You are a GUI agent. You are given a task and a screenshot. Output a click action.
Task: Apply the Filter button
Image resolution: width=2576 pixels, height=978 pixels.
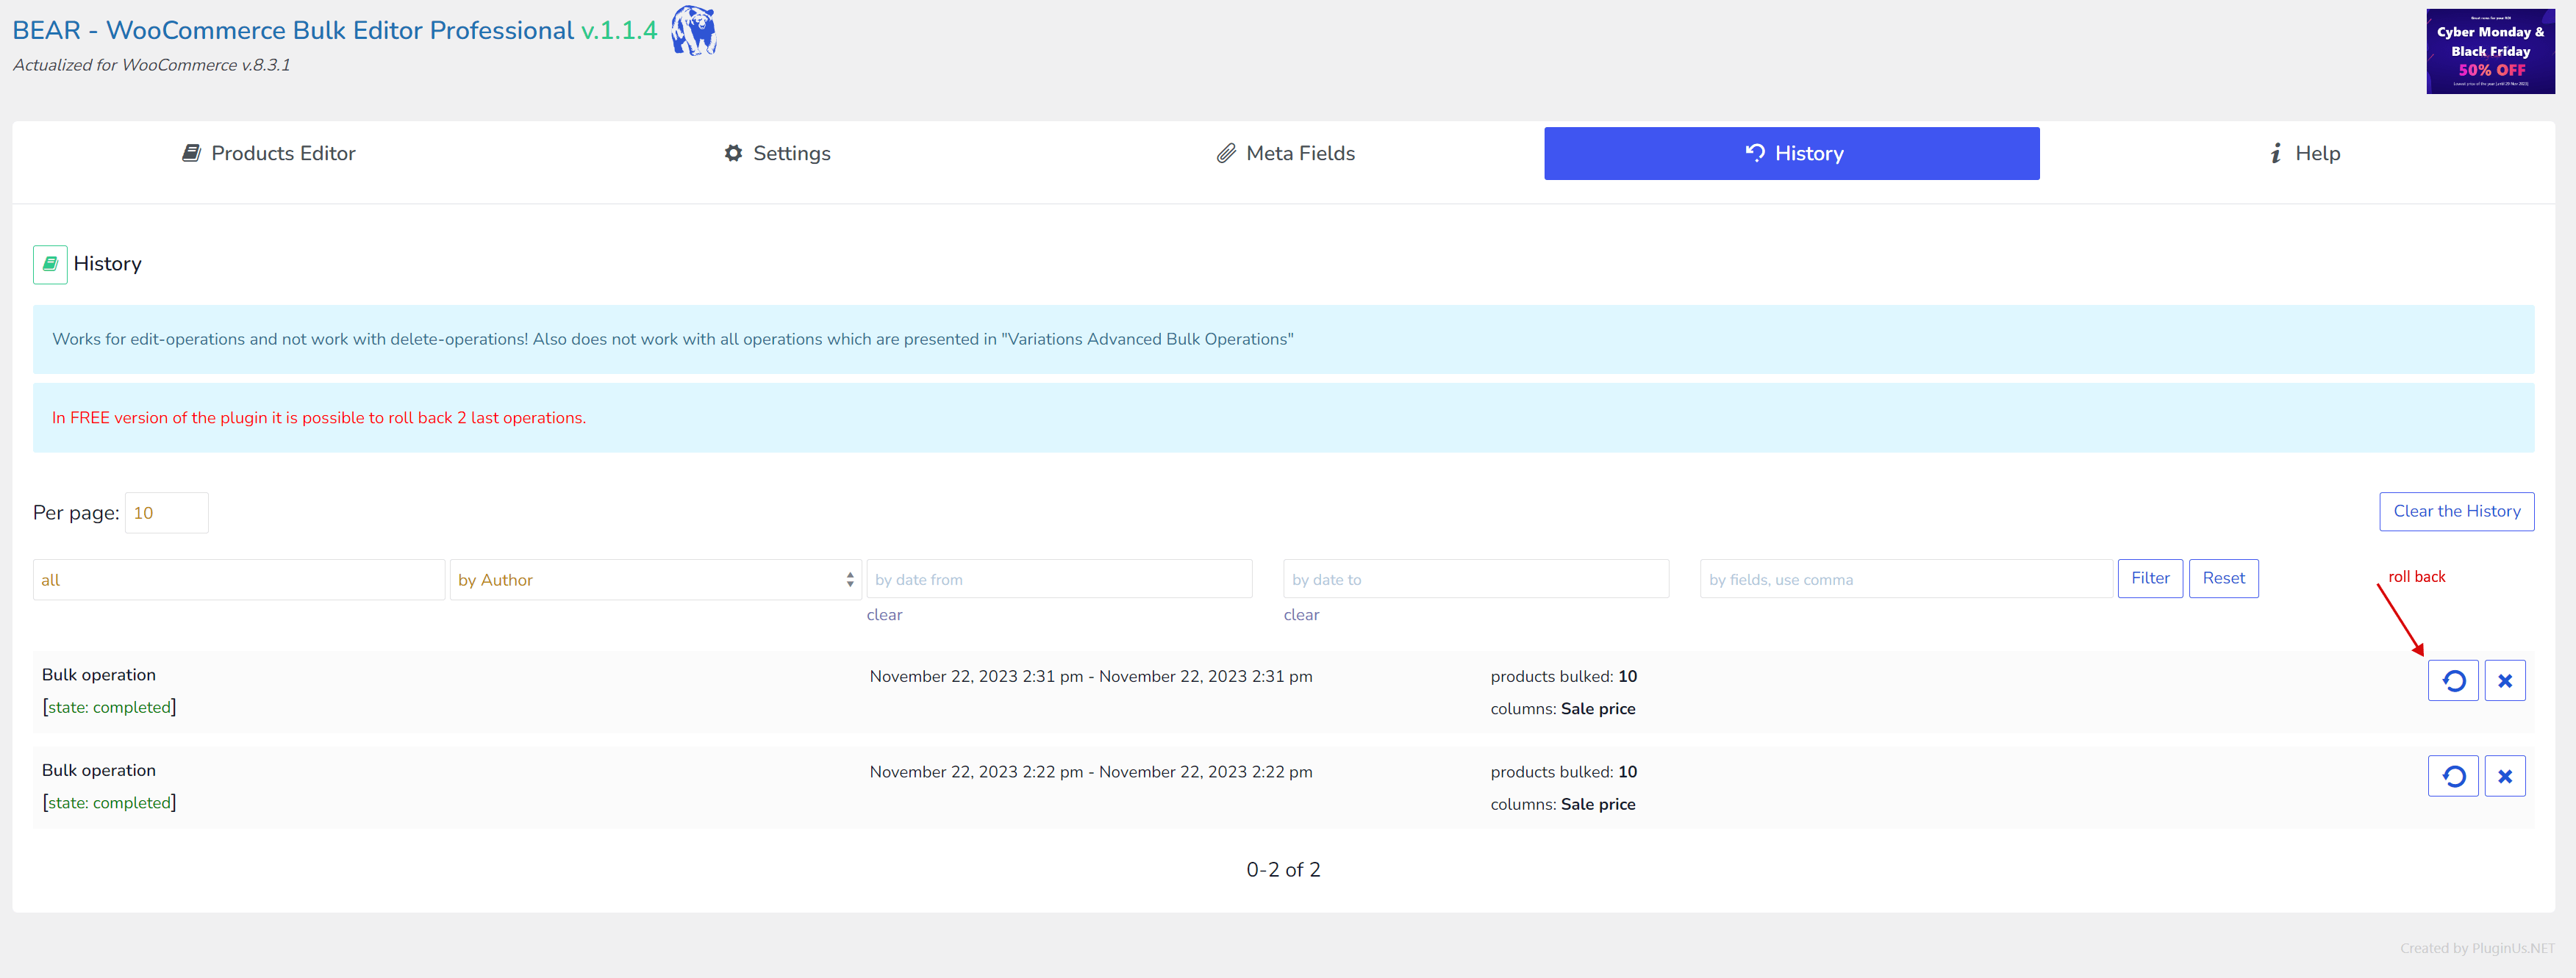tap(2150, 578)
